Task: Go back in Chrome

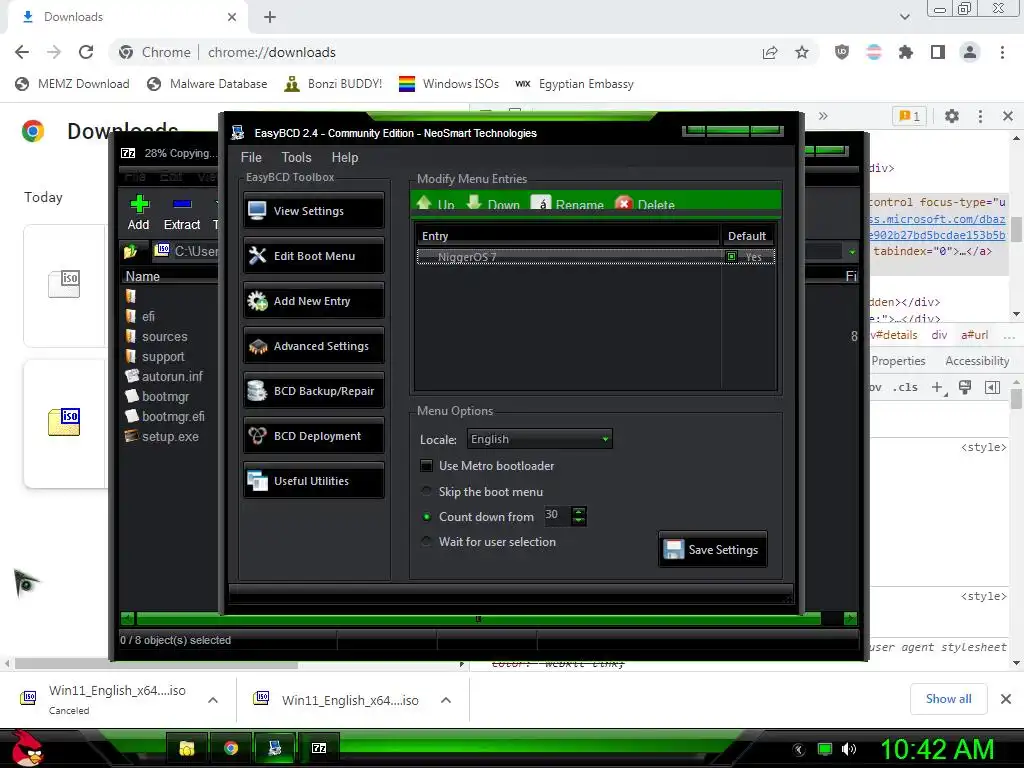Action: point(22,52)
